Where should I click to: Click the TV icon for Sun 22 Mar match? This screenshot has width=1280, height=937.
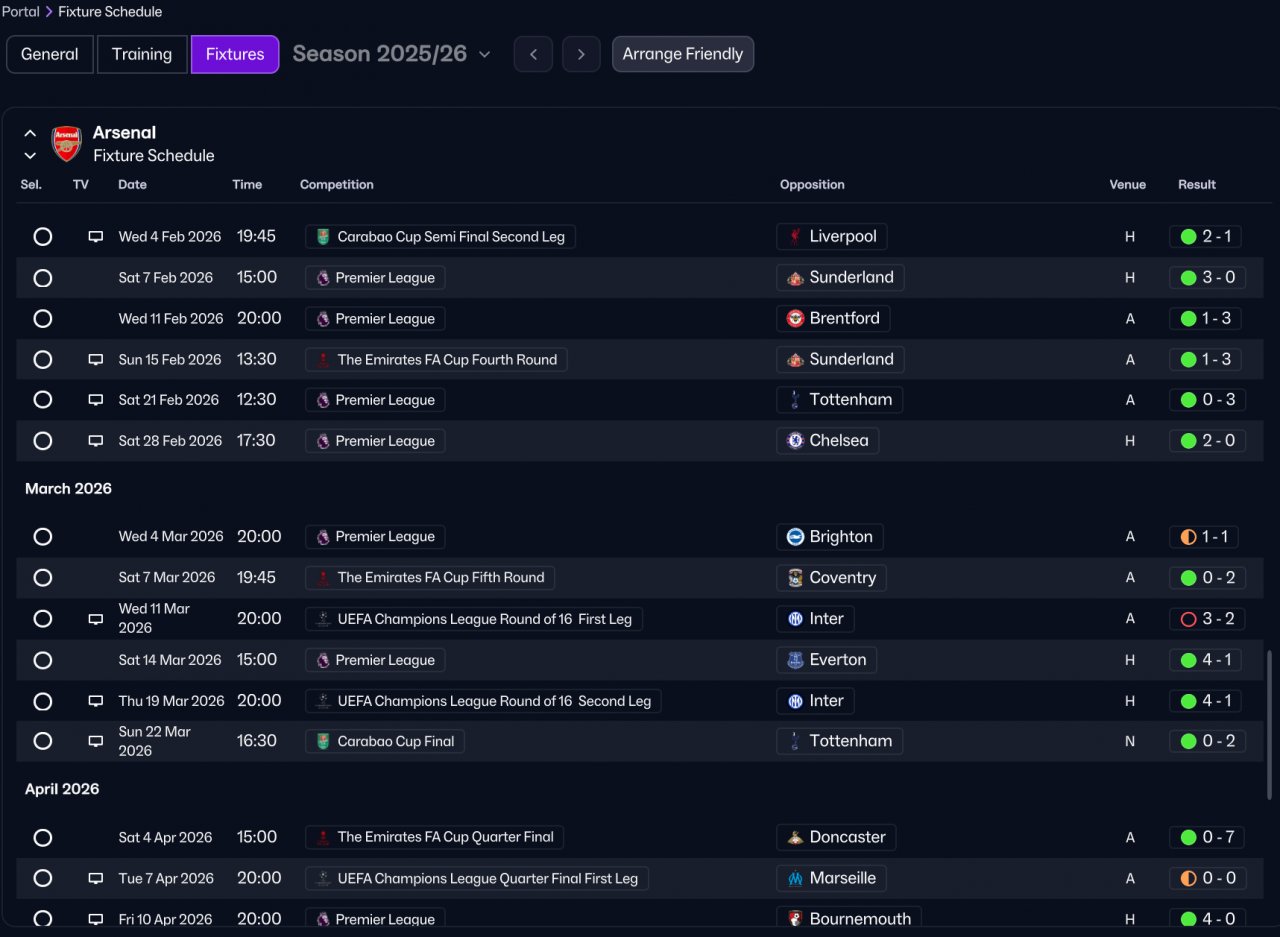tap(95, 742)
